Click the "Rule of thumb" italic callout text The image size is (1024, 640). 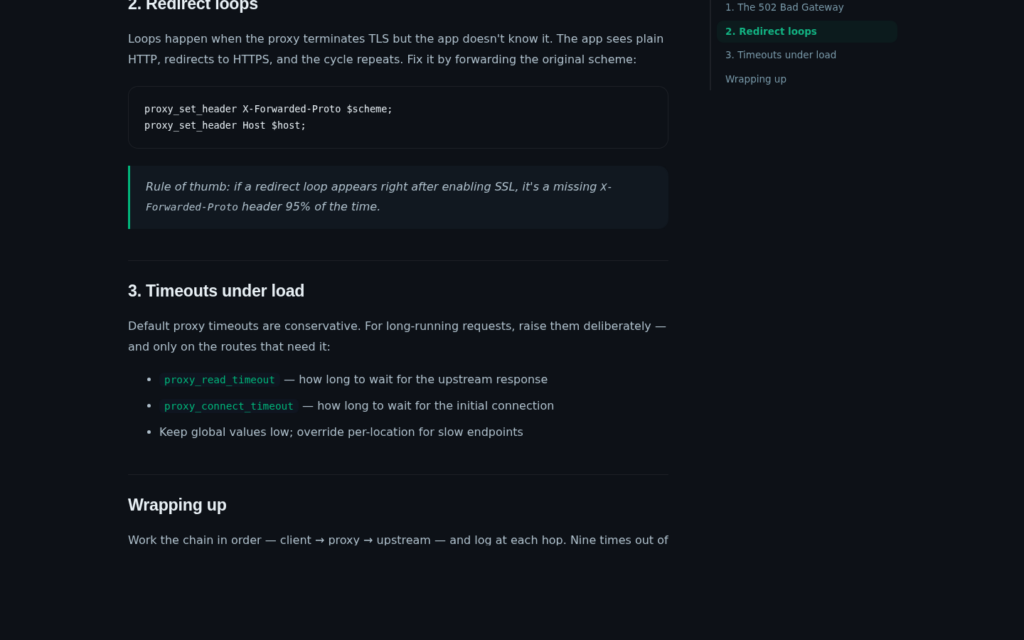[378, 197]
